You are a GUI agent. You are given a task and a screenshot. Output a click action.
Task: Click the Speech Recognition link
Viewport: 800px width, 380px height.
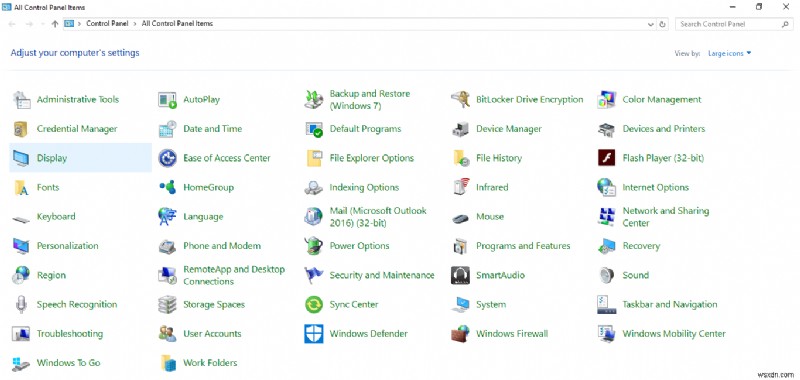(77, 305)
